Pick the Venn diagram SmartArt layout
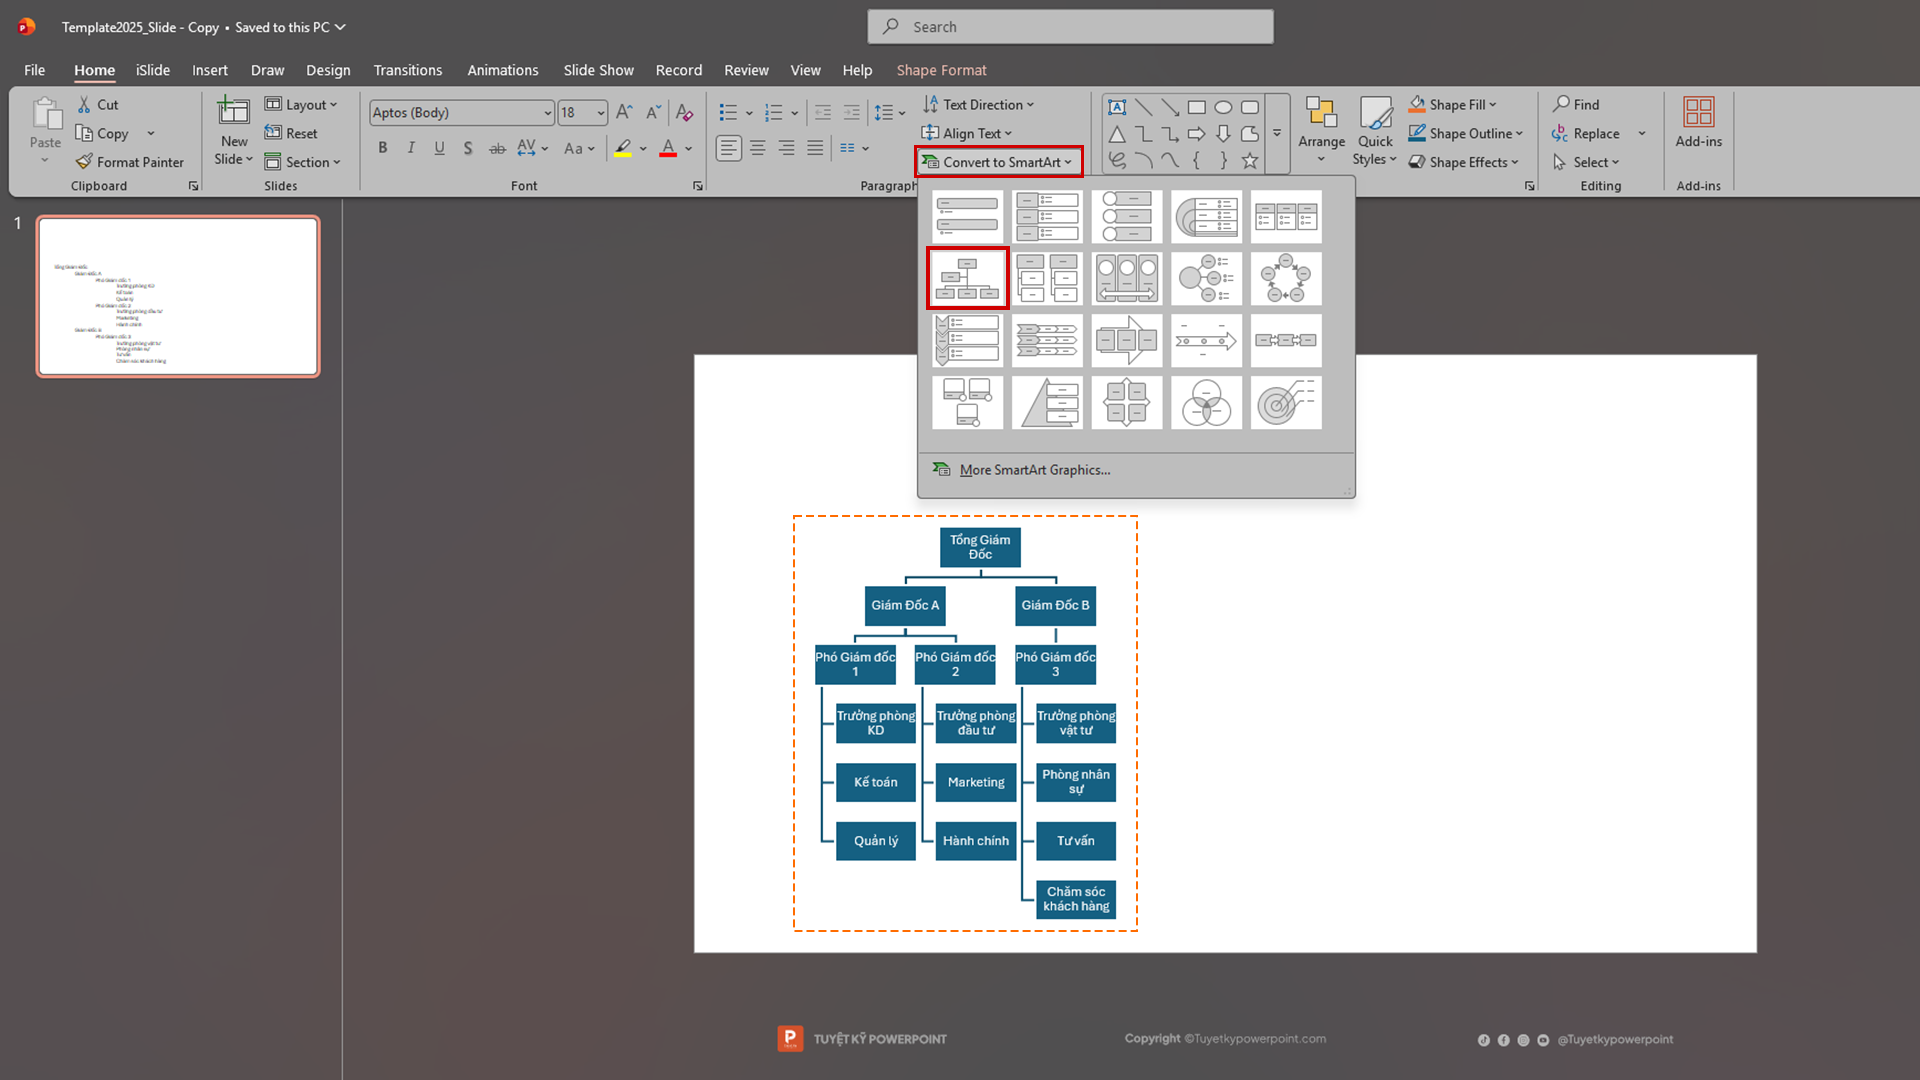This screenshot has width=1920, height=1080. [1206, 402]
